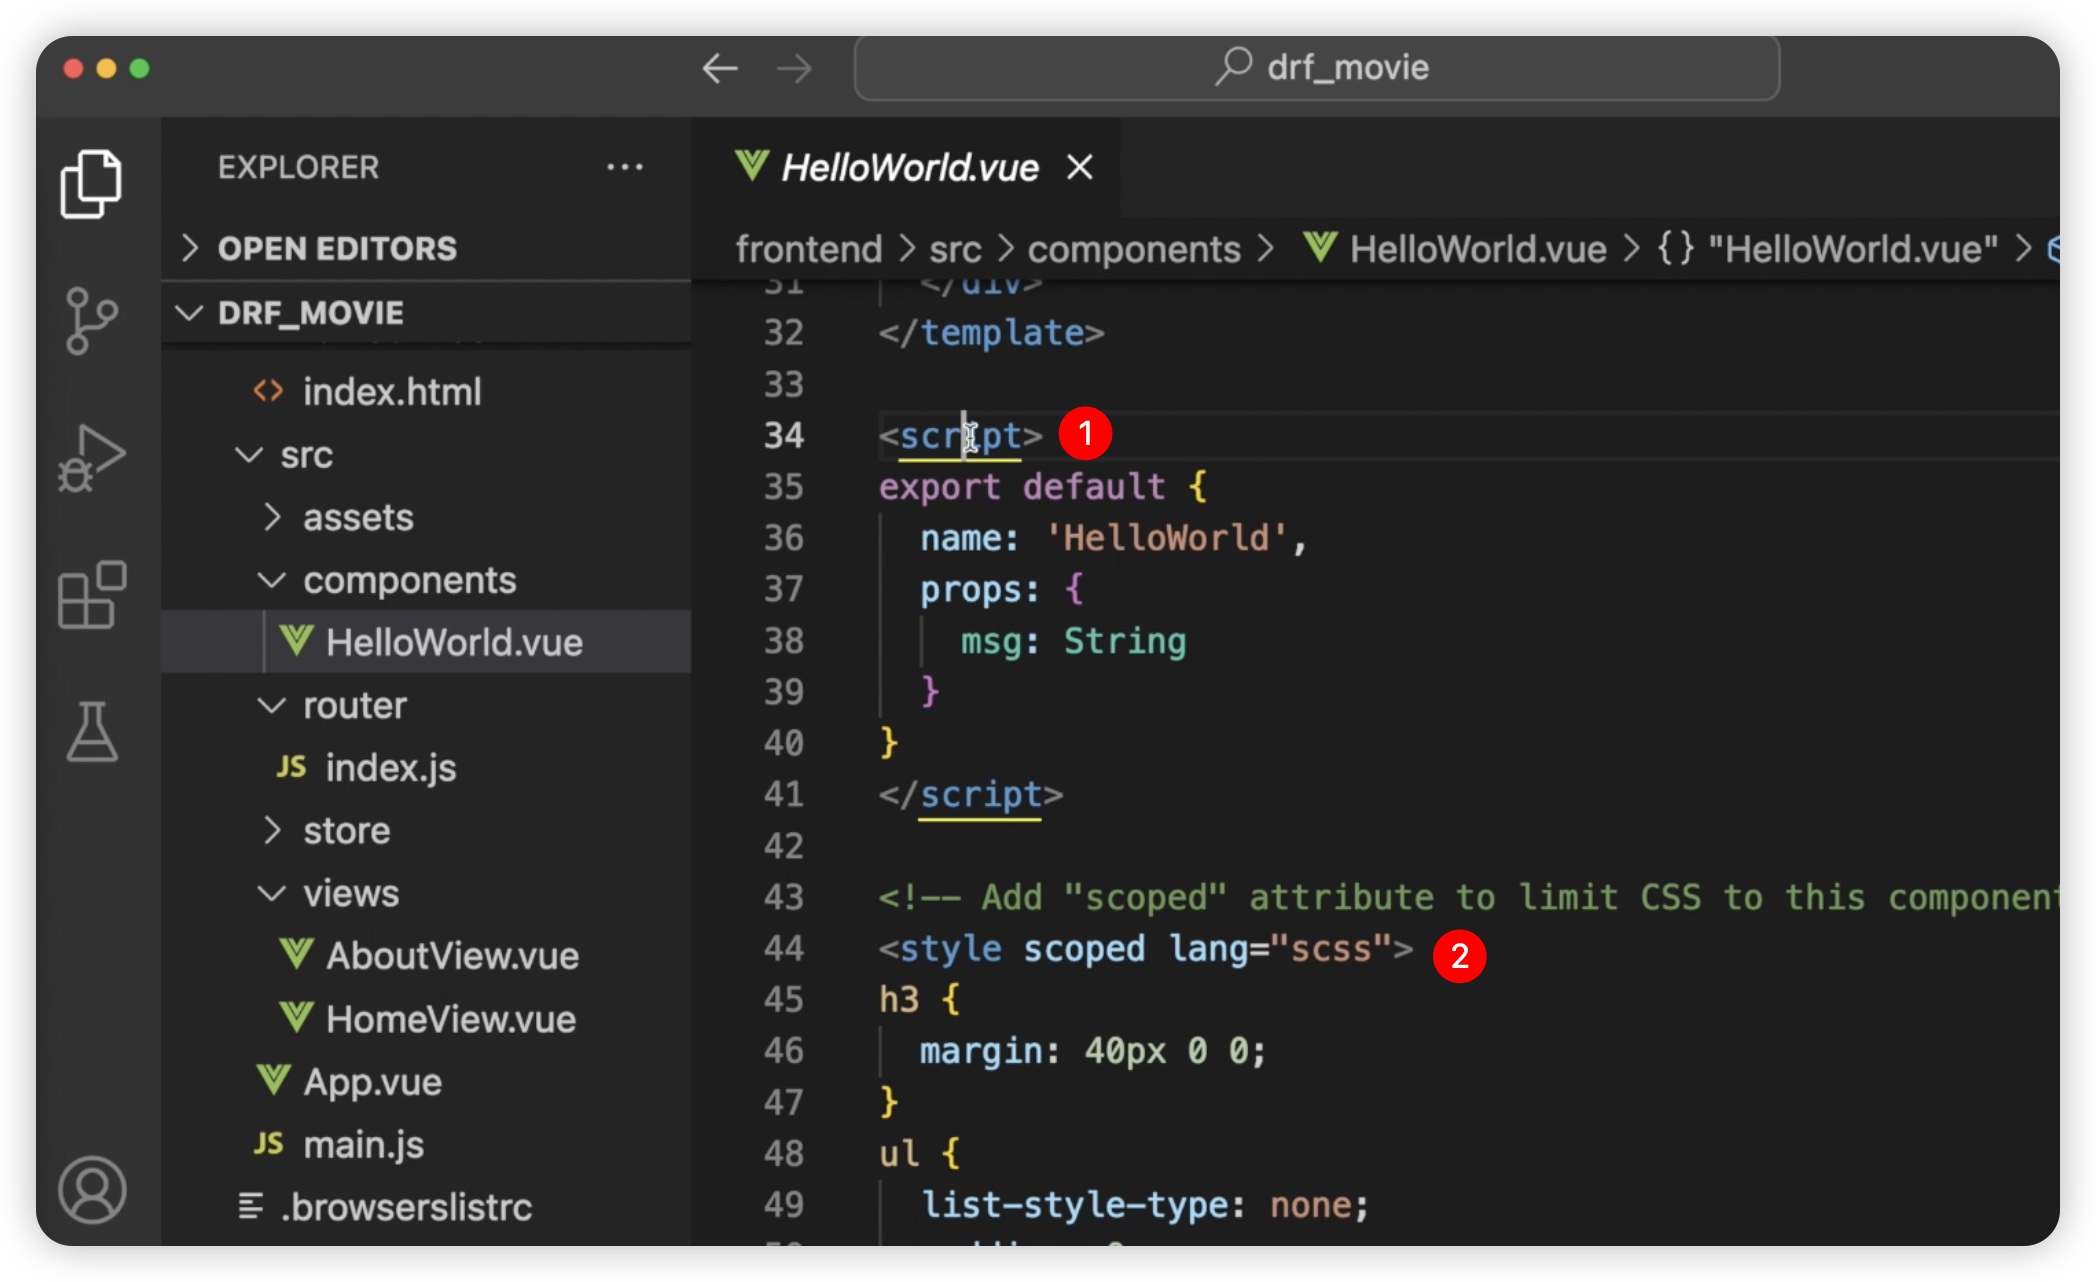Go back with the left arrow
The height and width of the screenshot is (1282, 2096).
(x=720, y=68)
